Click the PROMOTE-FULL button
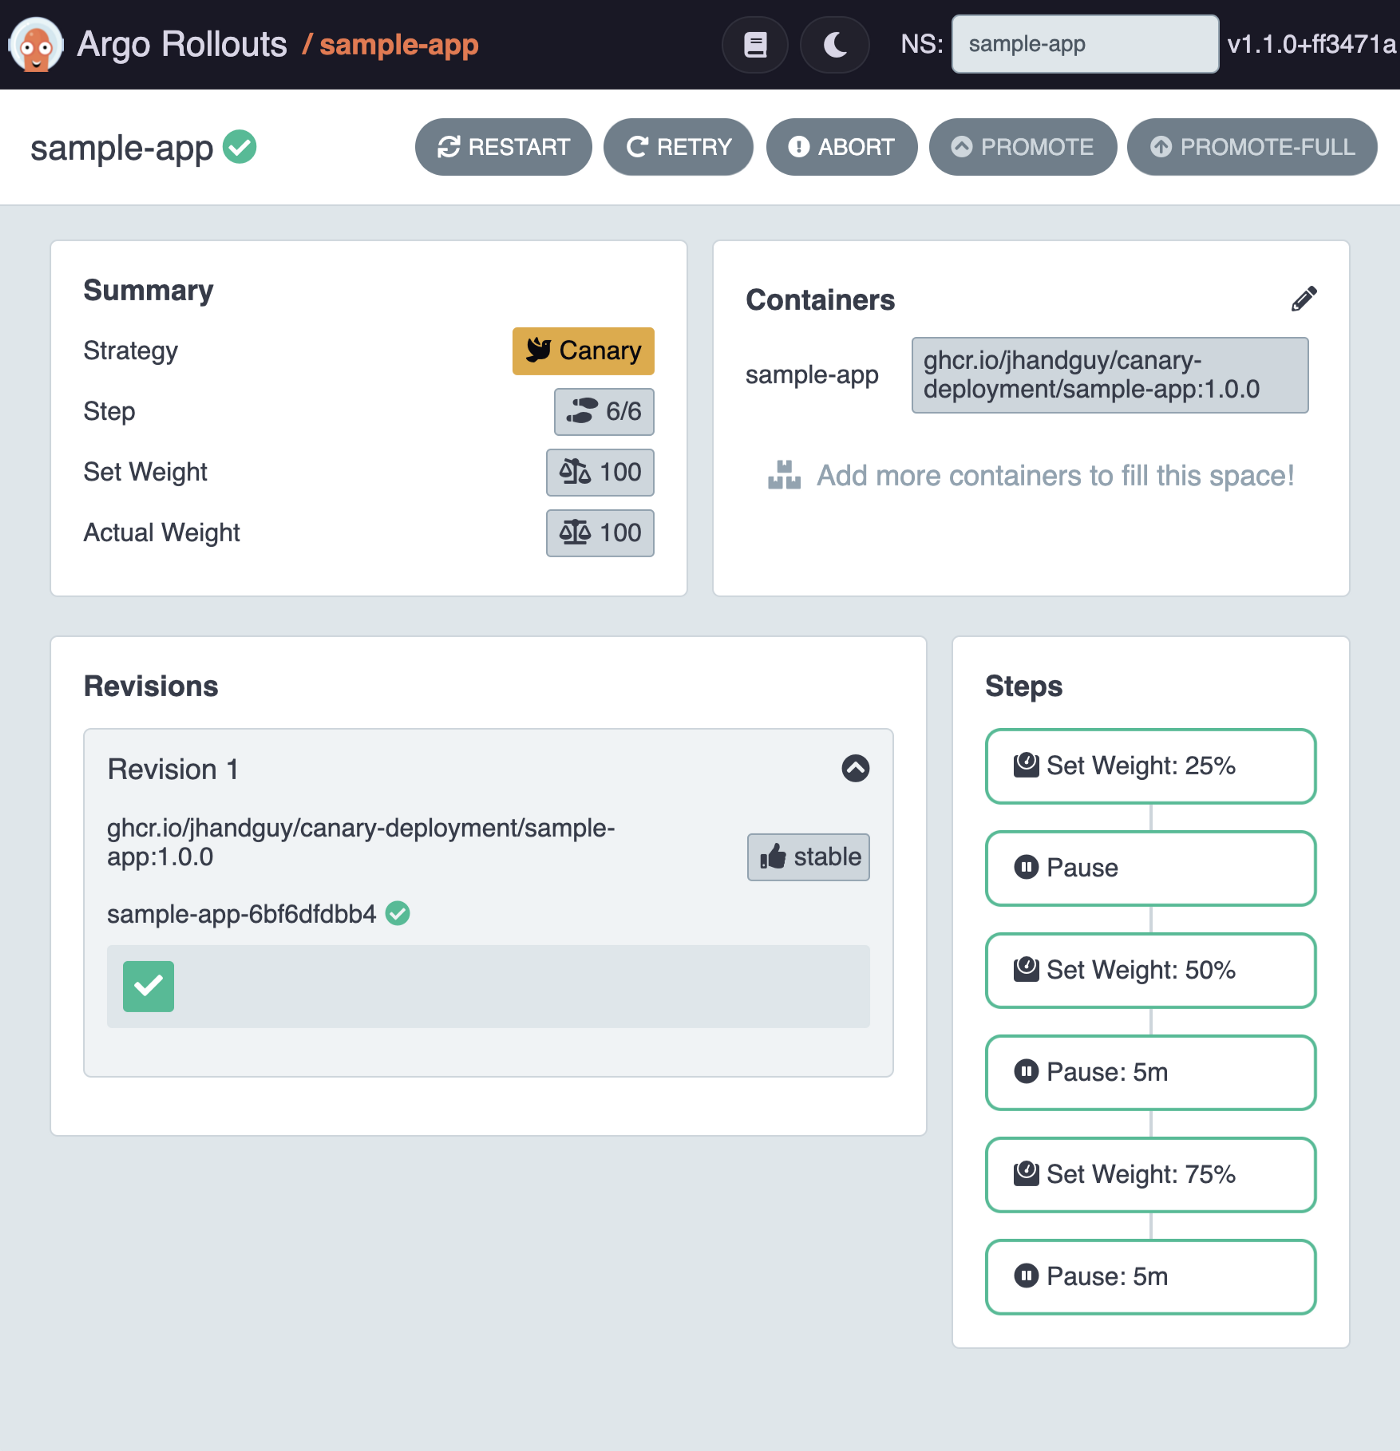1400x1451 pixels. 1252,147
